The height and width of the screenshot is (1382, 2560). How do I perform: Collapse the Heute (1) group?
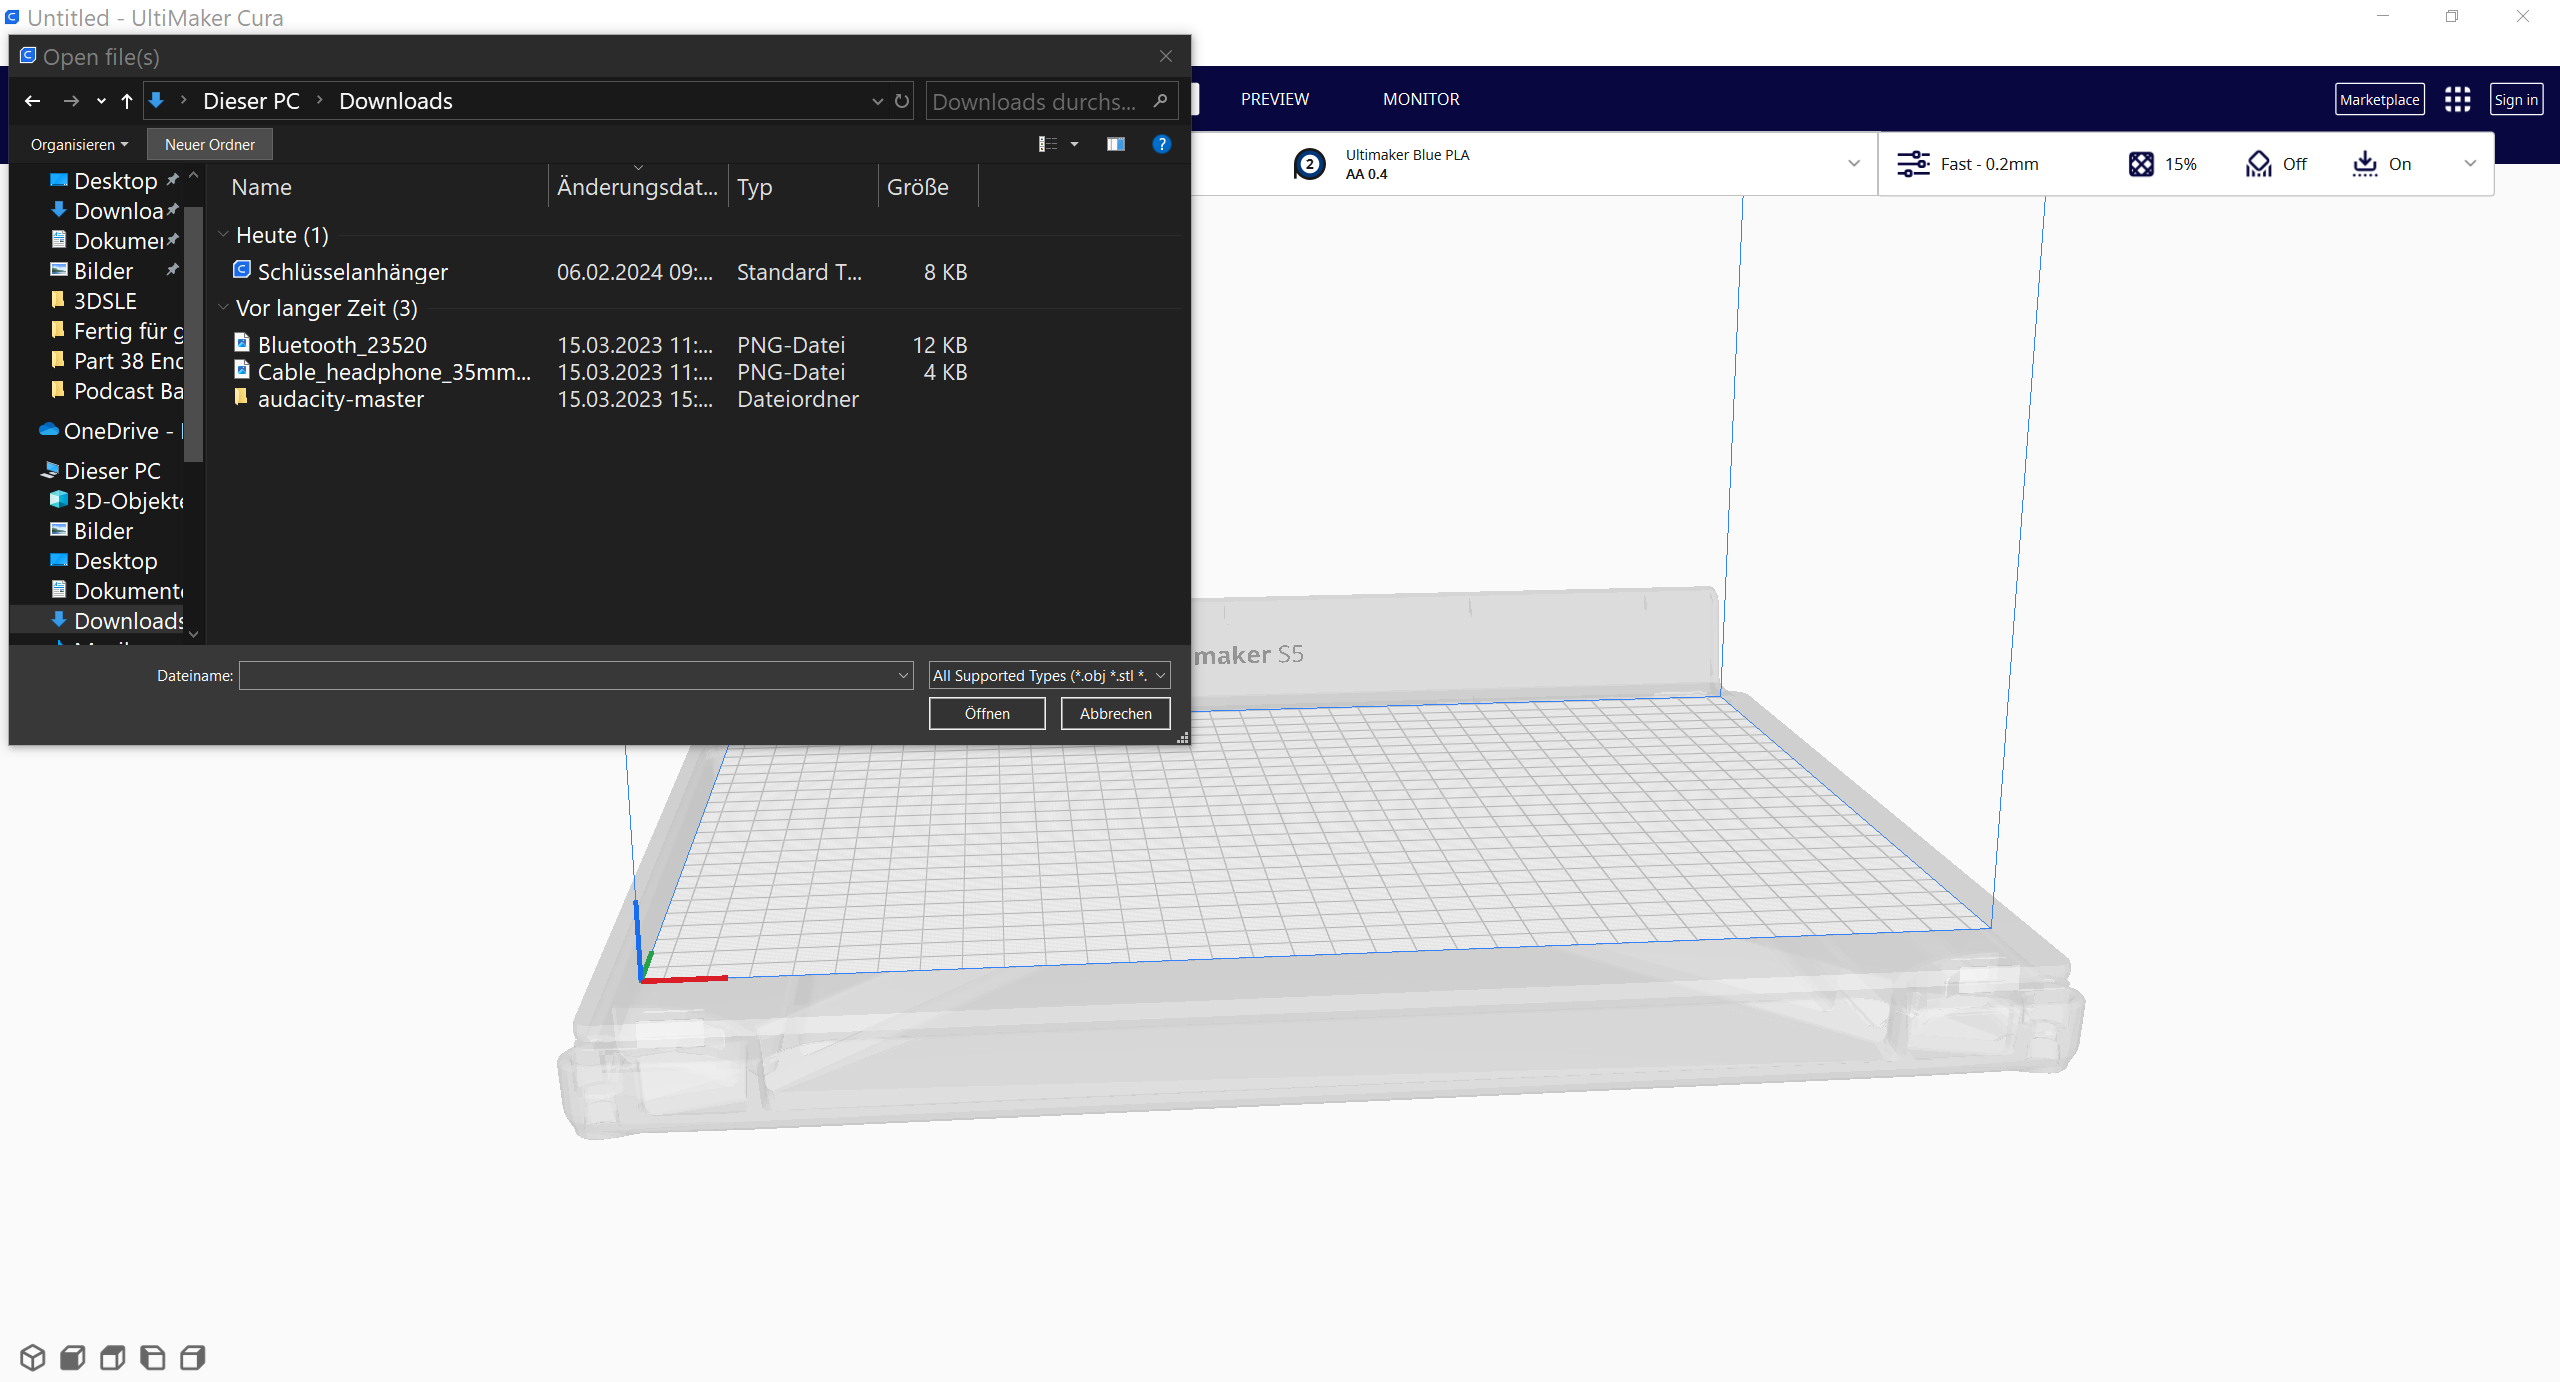coord(223,235)
